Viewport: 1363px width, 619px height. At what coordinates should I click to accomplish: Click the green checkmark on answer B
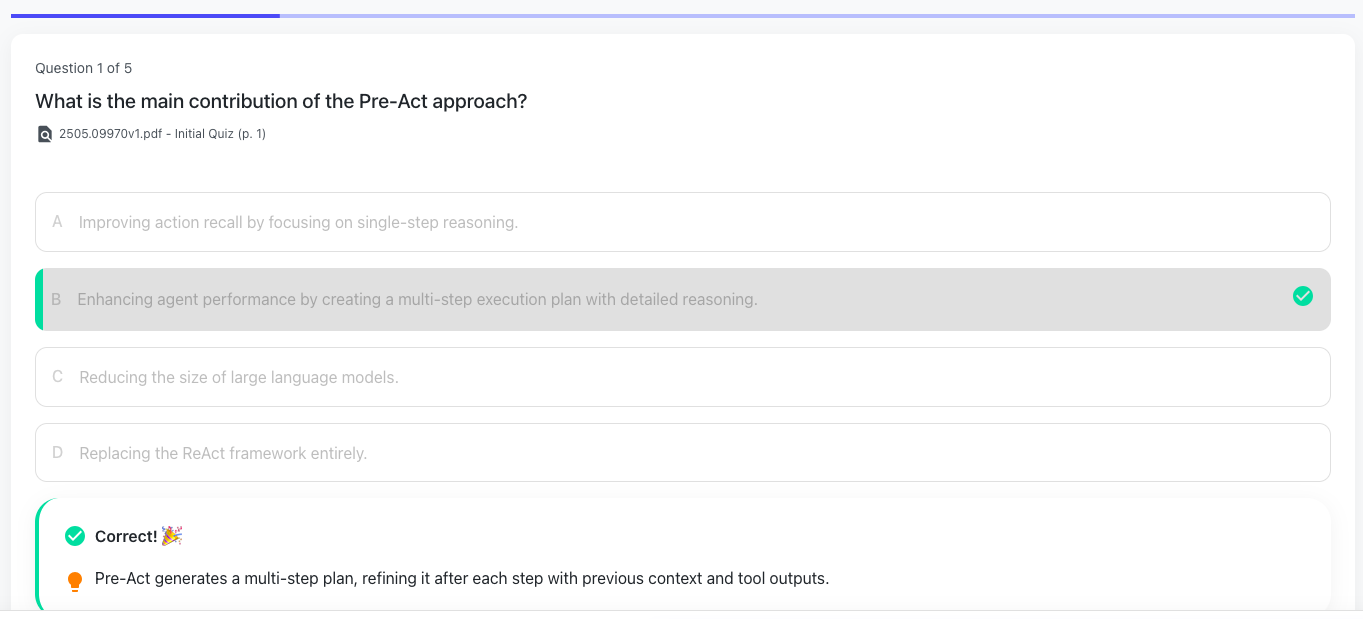[x=1302, y=296]
